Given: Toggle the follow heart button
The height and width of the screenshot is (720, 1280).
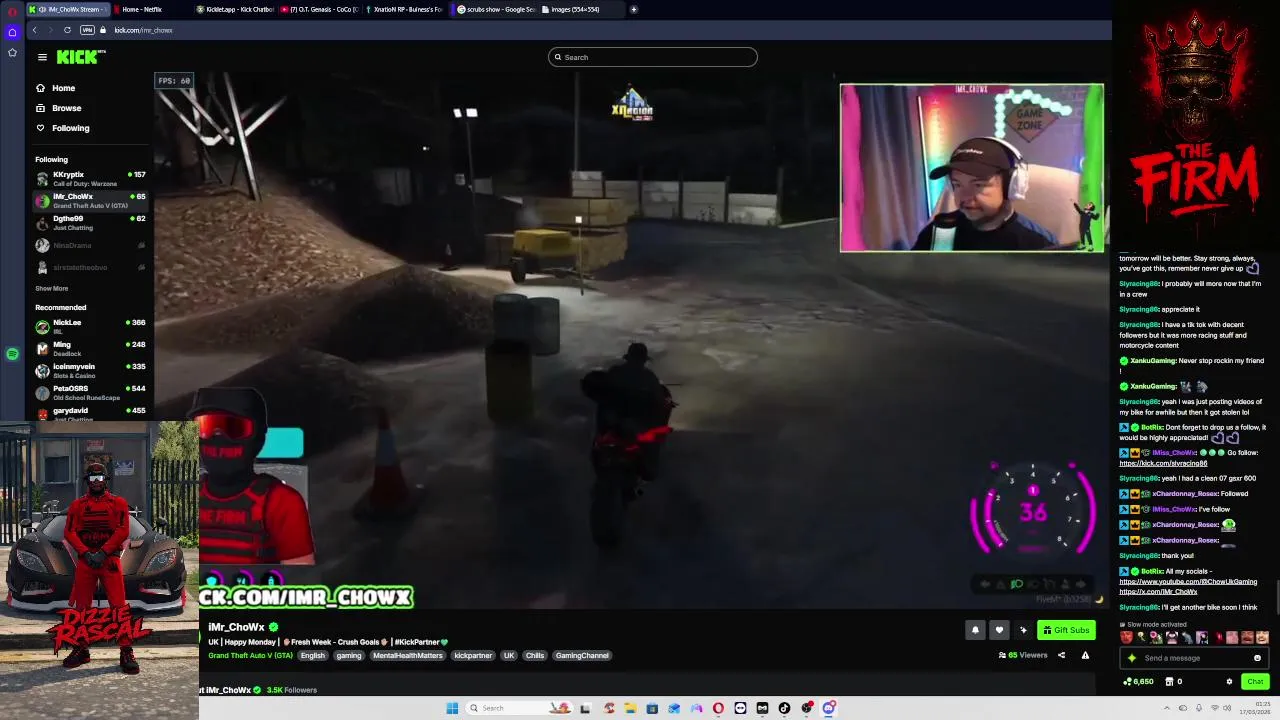Looking at the screenshot, I should [999, 630].
